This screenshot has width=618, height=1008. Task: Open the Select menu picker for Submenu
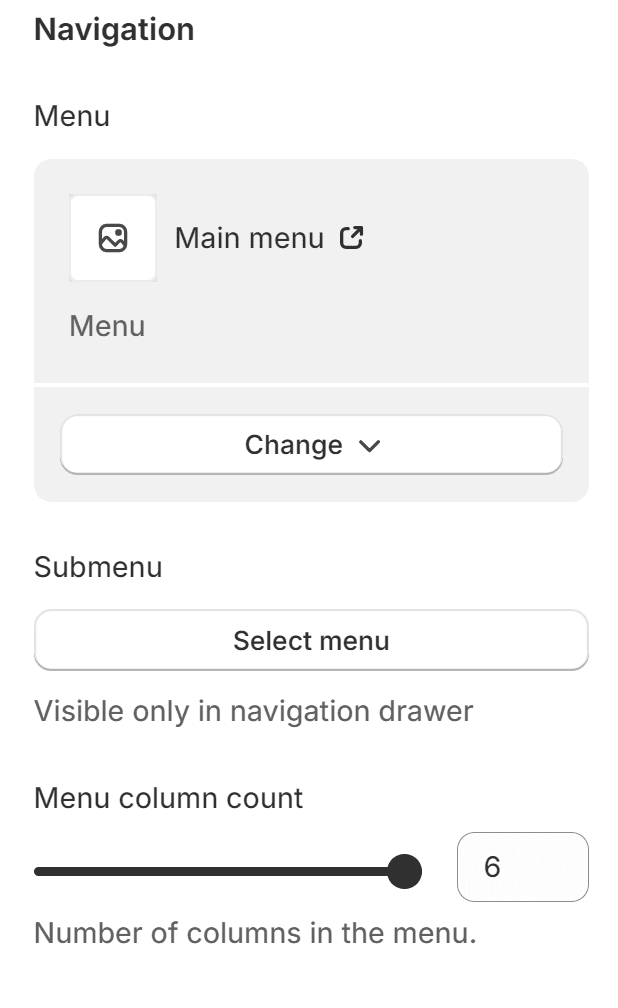point(311,640)
